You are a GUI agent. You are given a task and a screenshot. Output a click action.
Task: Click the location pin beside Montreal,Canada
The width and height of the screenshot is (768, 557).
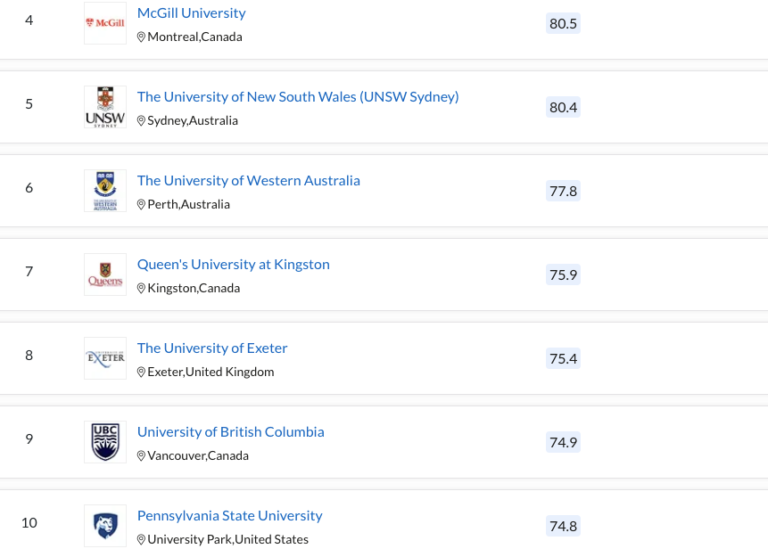[x=141, y=37]
